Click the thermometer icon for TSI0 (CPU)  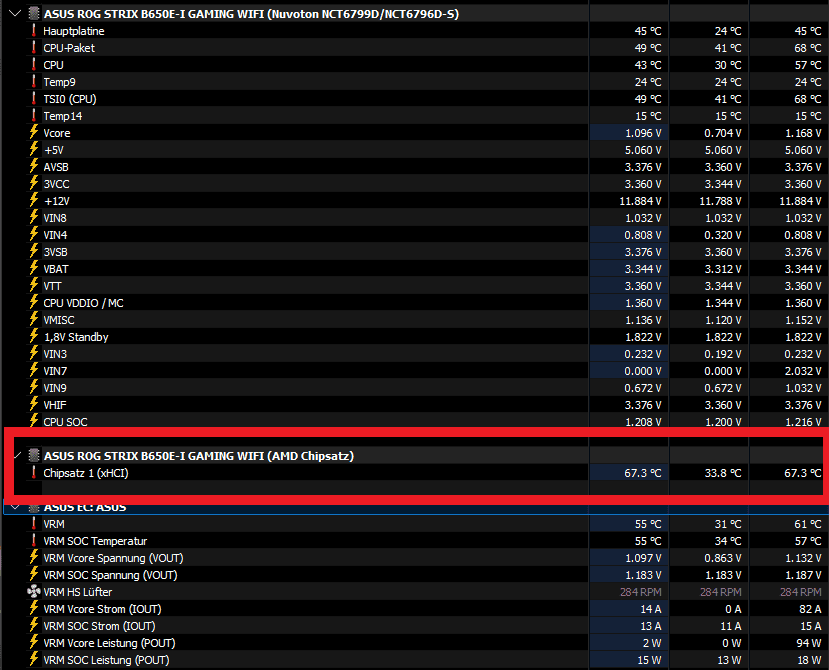pyautogui.click(x=34, y=99)
